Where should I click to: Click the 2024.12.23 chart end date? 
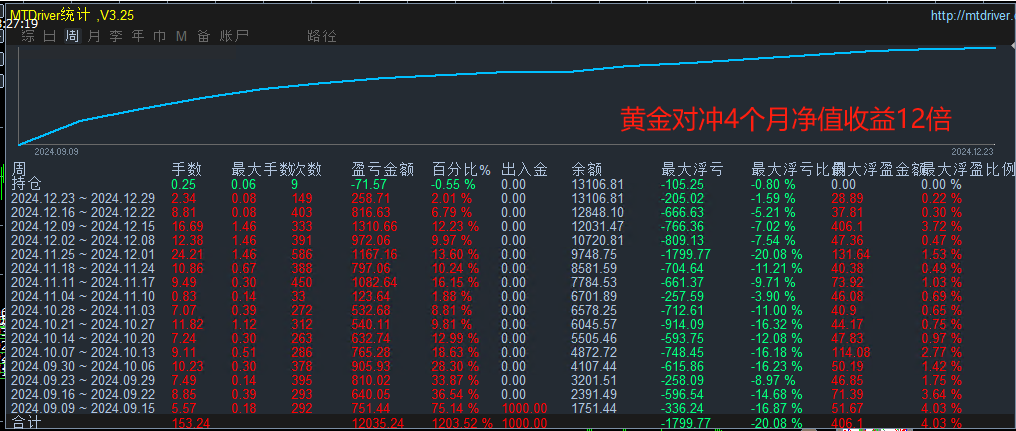click(971, 151)
